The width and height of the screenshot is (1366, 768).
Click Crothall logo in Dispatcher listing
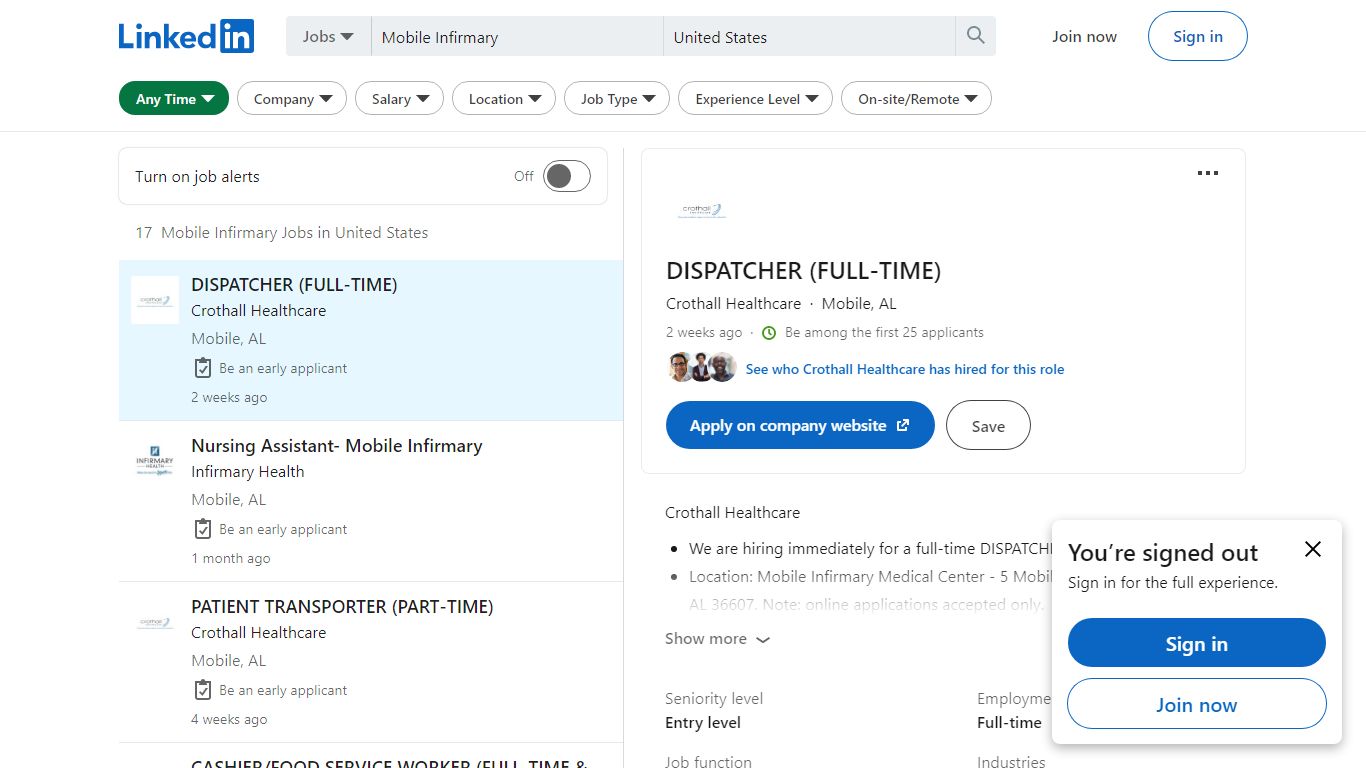tap(155, 300)
